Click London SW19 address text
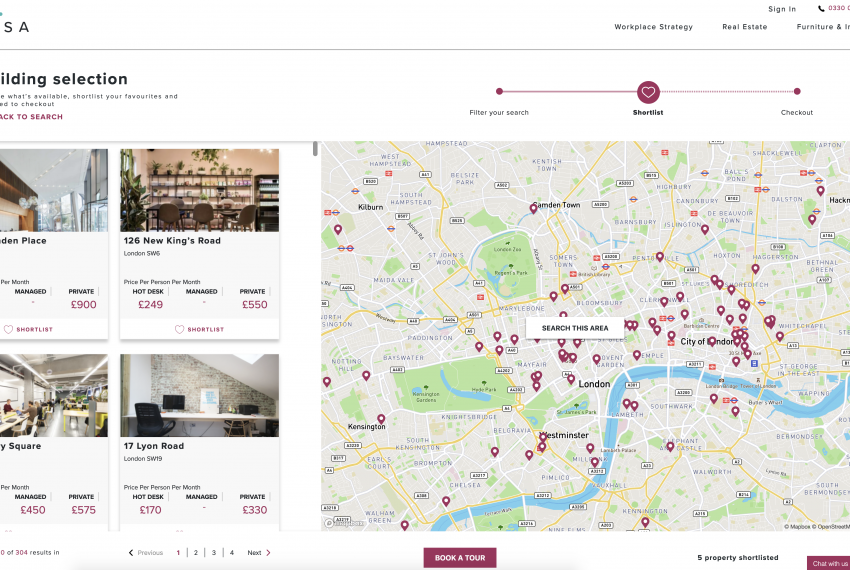The height and width of the screenshot is (570, 850). pos(143,459)
